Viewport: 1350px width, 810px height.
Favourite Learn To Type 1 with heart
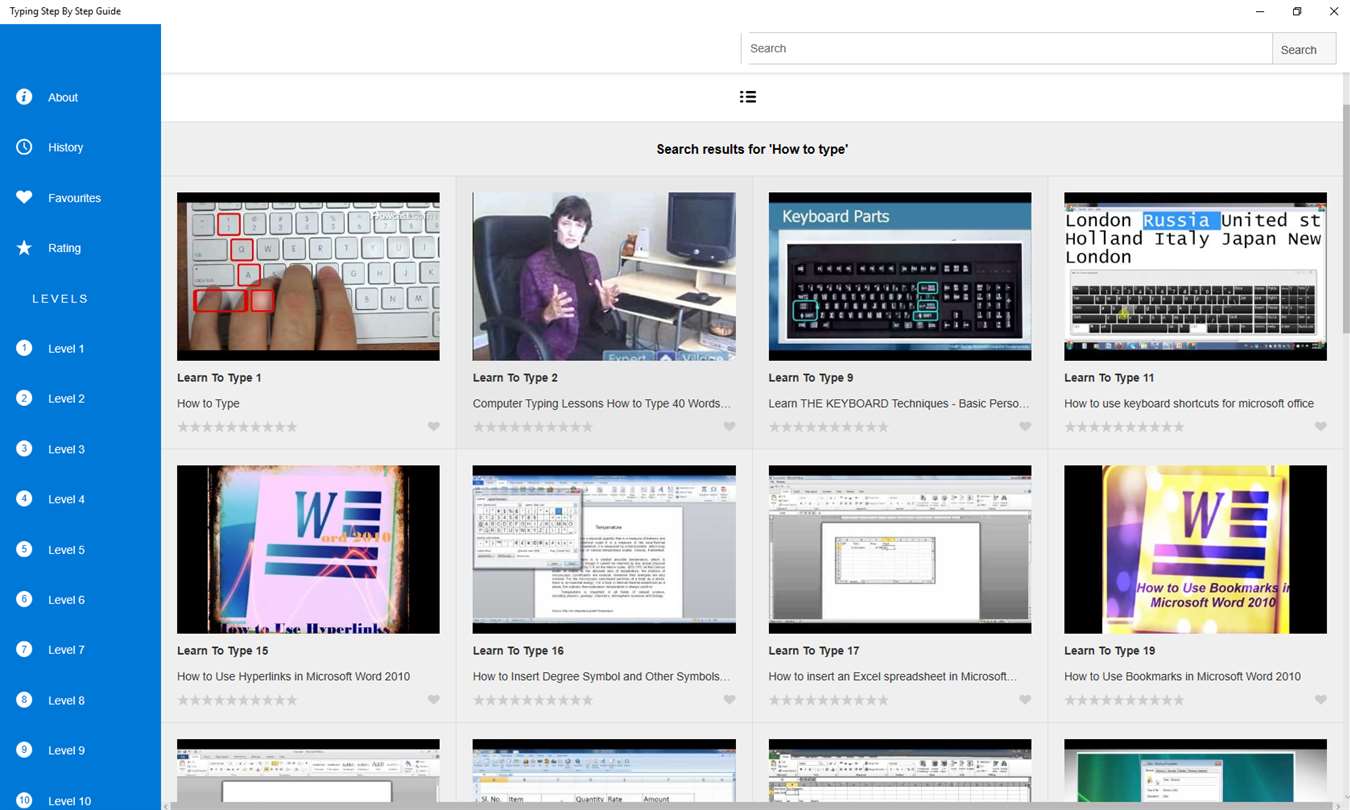pyautogui.click(x=433, y=427)
